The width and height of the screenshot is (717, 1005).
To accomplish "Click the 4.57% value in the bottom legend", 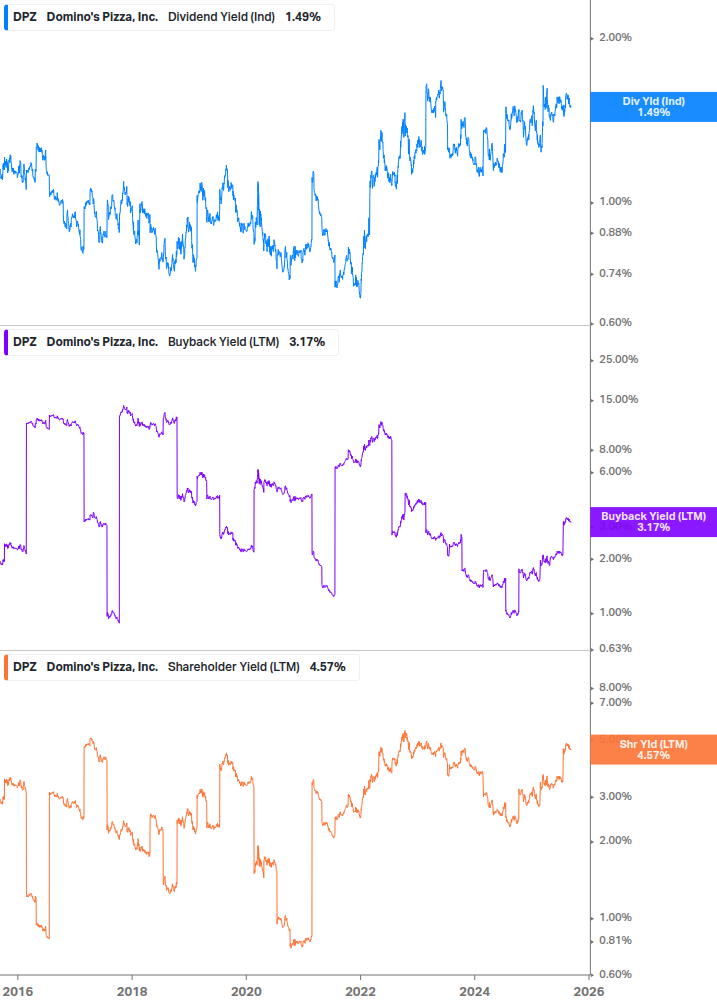I will tap(327, 667).
